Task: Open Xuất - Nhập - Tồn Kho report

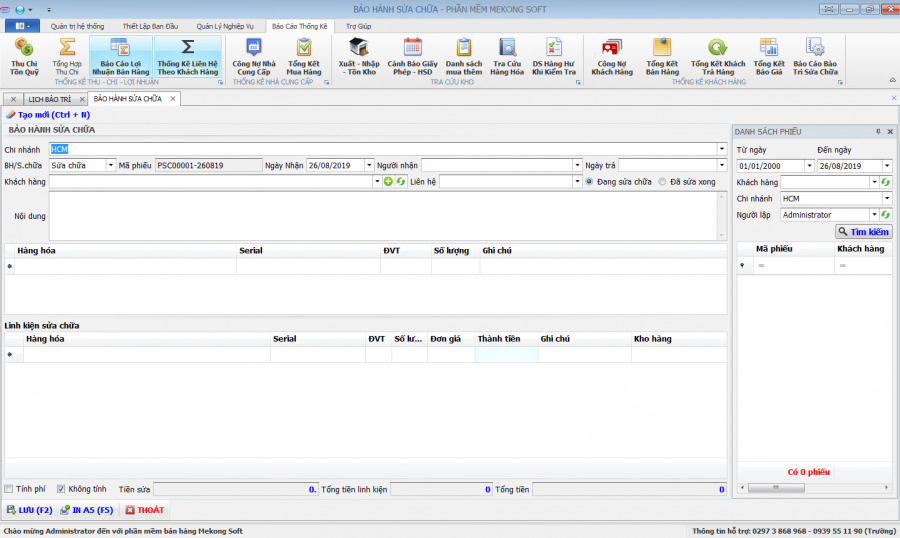Action: click(x=359, y=56)
